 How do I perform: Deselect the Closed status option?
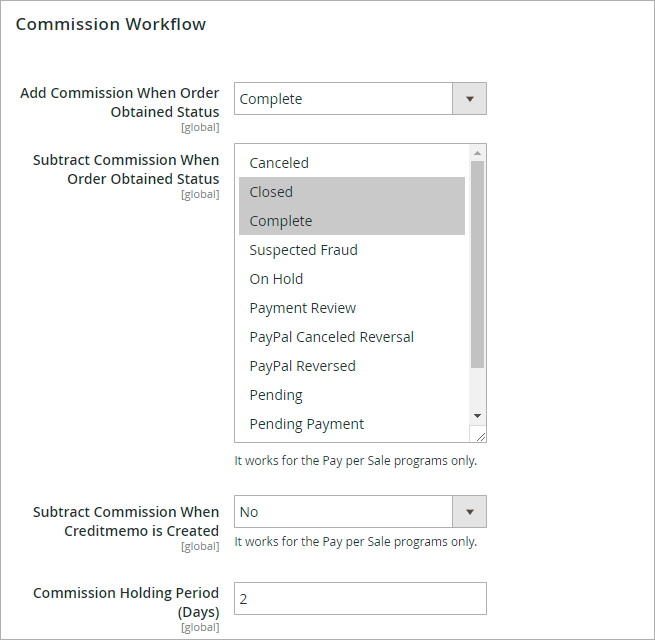point(271,192)
